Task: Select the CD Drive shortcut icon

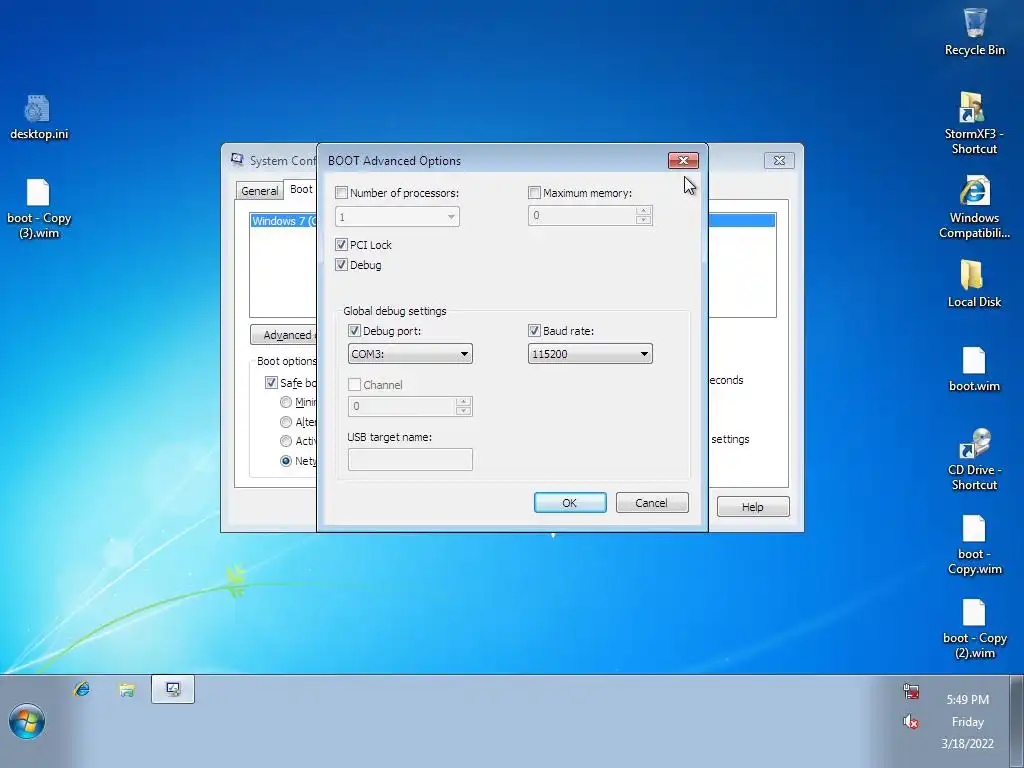Action: [974, 460]
